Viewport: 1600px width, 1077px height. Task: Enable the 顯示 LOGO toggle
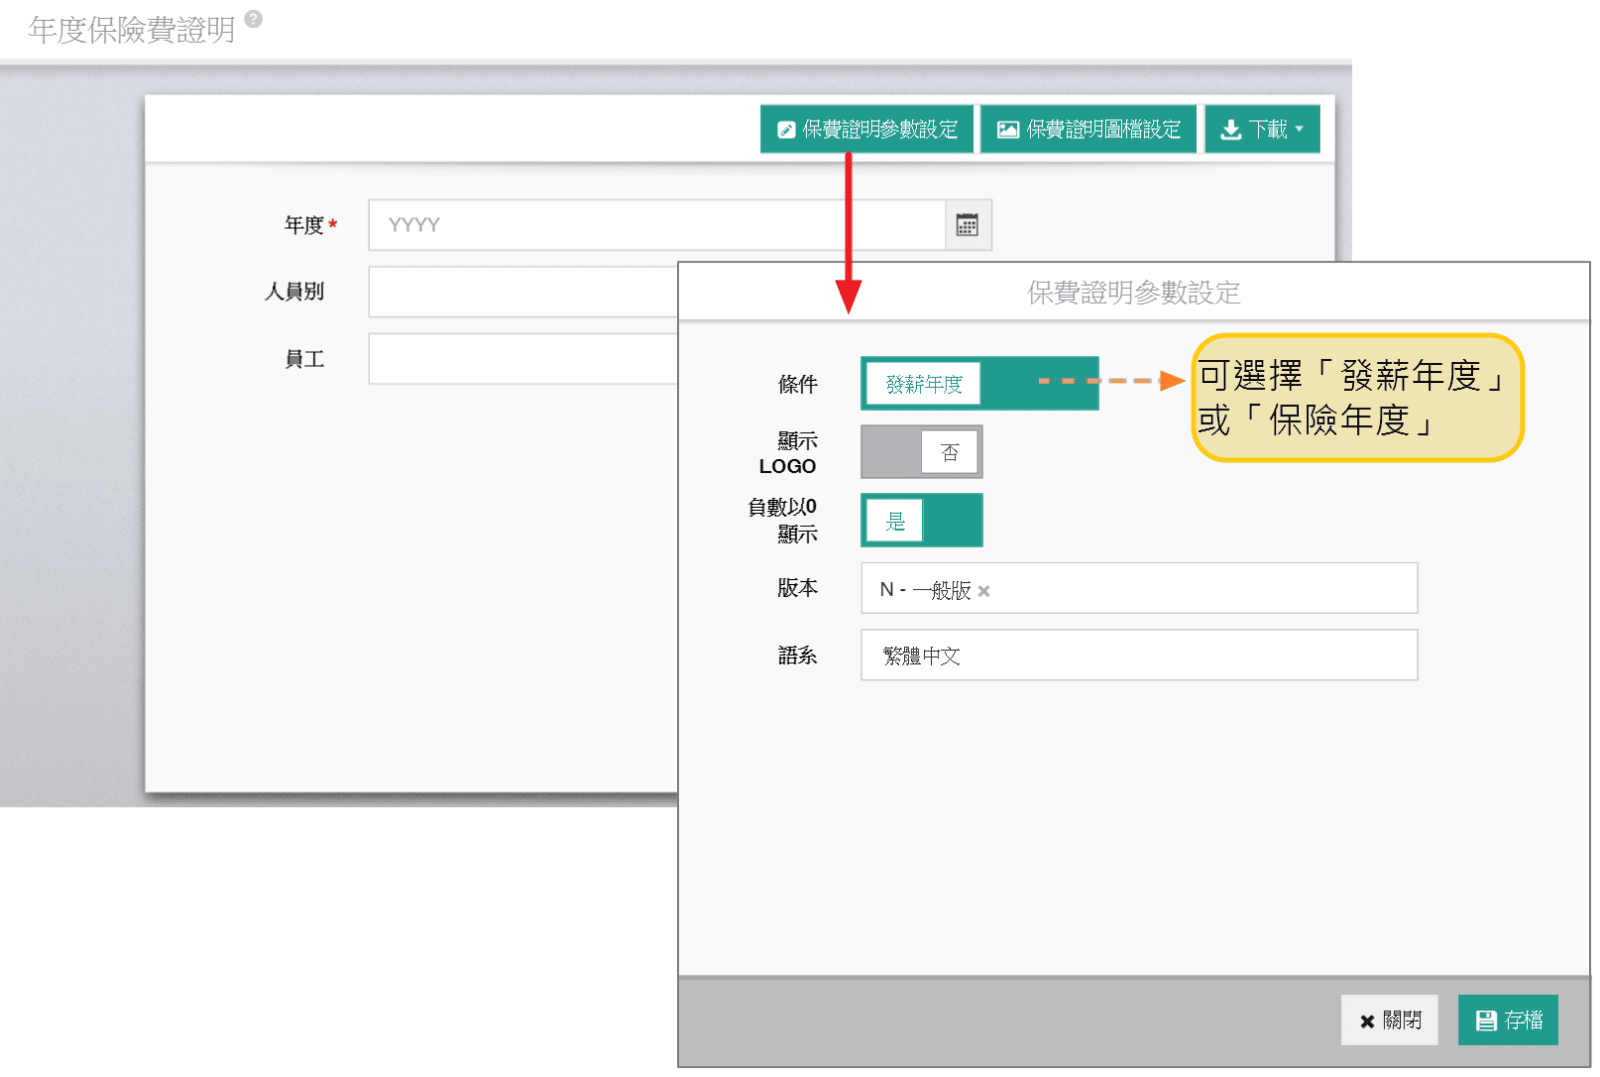click(x=921, y=452)
